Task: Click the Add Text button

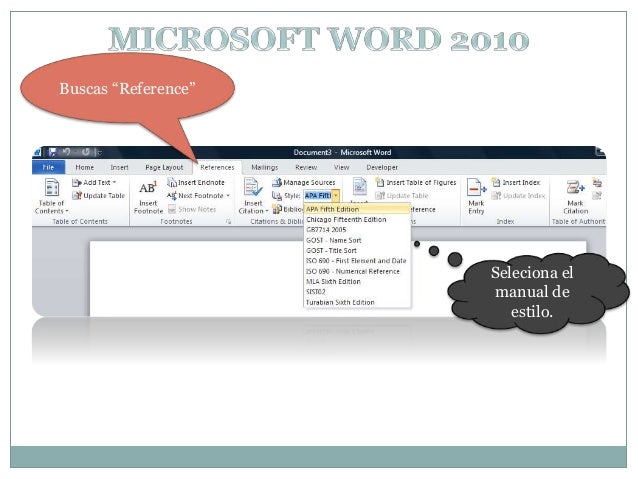Action: click(x=94, y=183)
